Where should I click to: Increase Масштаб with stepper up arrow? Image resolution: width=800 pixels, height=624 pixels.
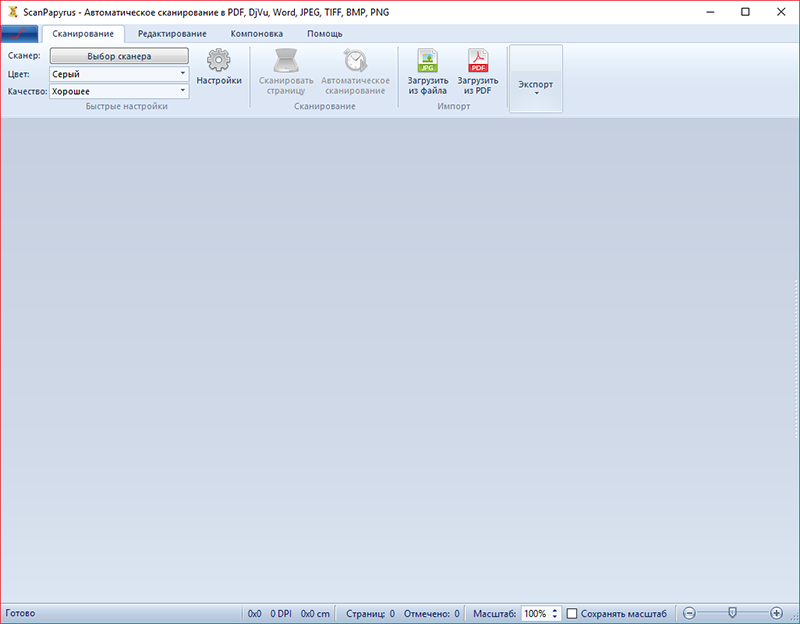point(555,610)
